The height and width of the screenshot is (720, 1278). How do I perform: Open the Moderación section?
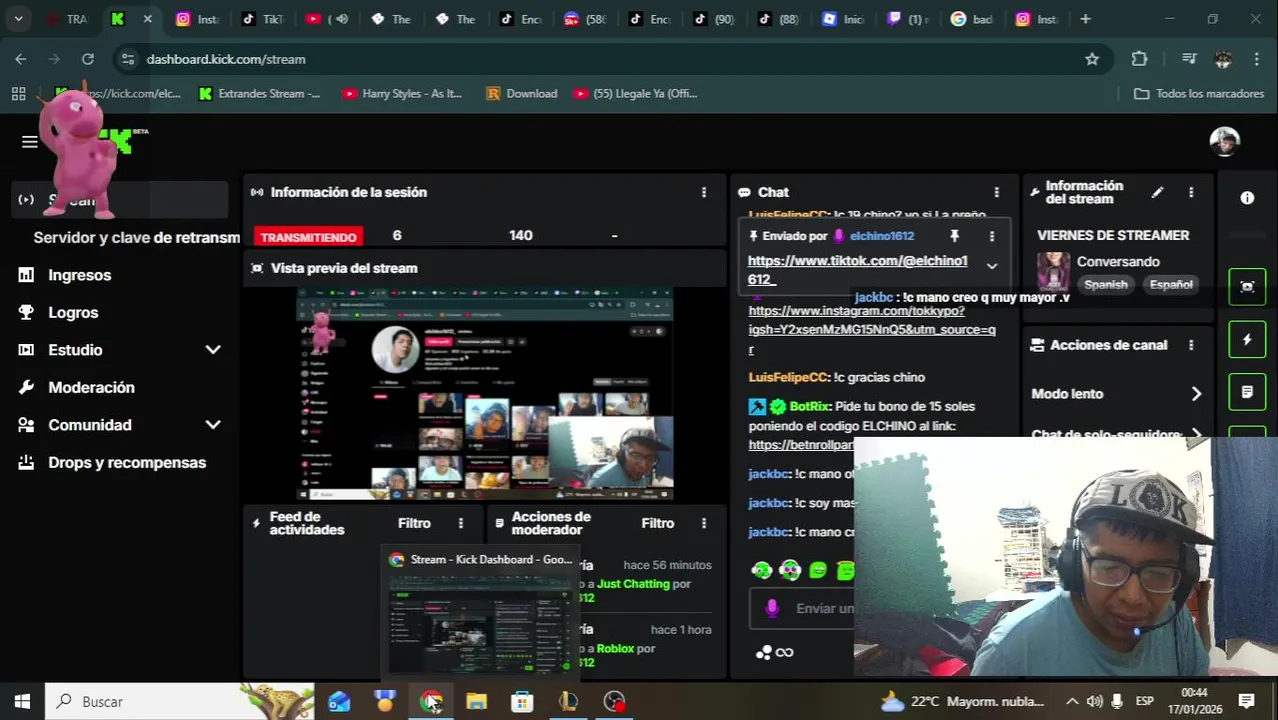[91, 388]
